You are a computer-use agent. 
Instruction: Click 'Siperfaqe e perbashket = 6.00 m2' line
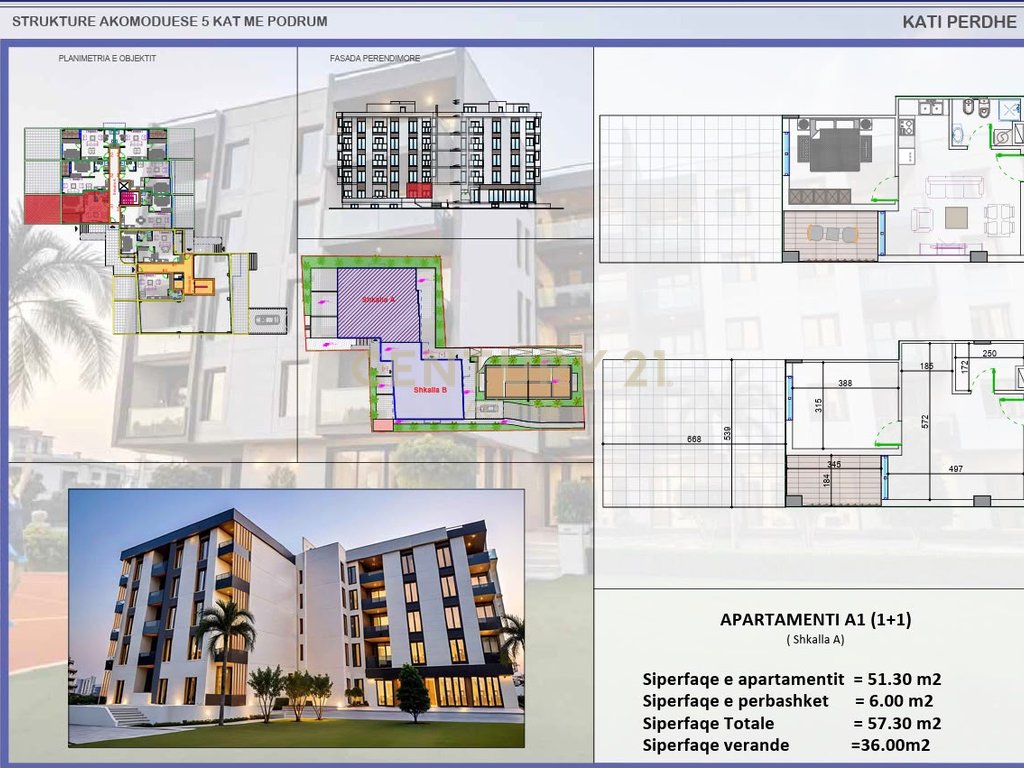[788, 701]
